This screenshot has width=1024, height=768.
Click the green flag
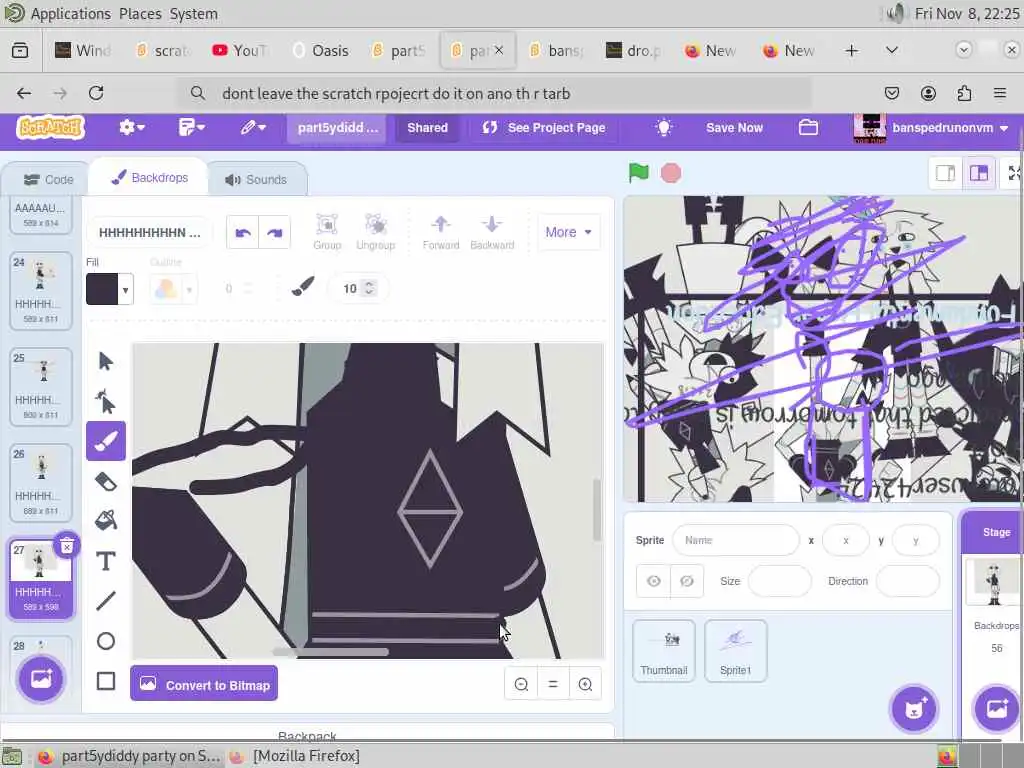pyautogui.click(x=639, y=173)
